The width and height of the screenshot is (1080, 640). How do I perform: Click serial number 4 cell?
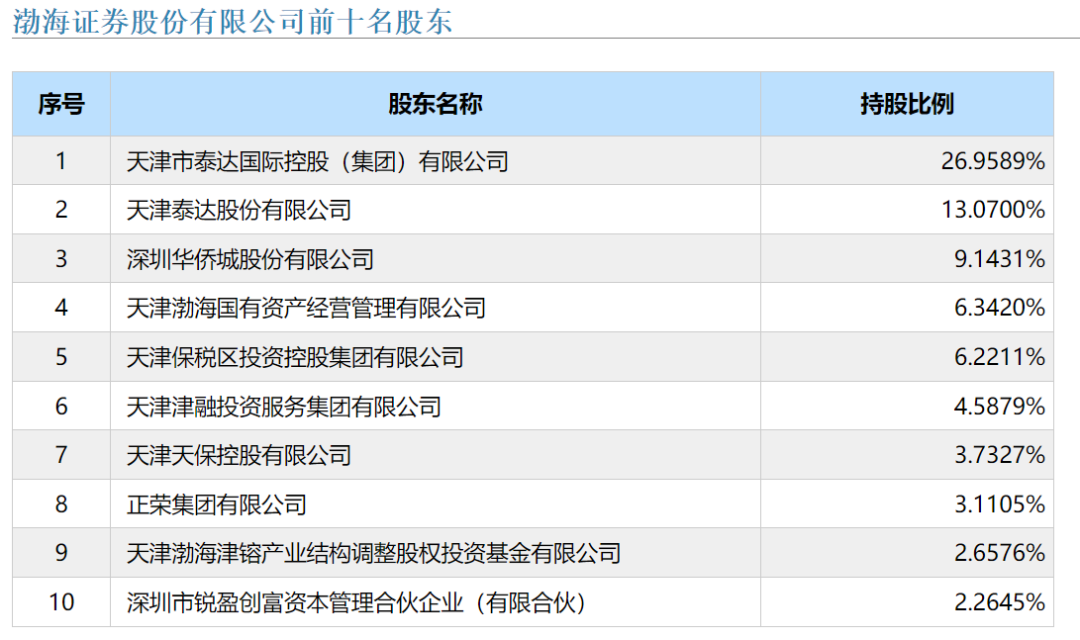point(61,307)
